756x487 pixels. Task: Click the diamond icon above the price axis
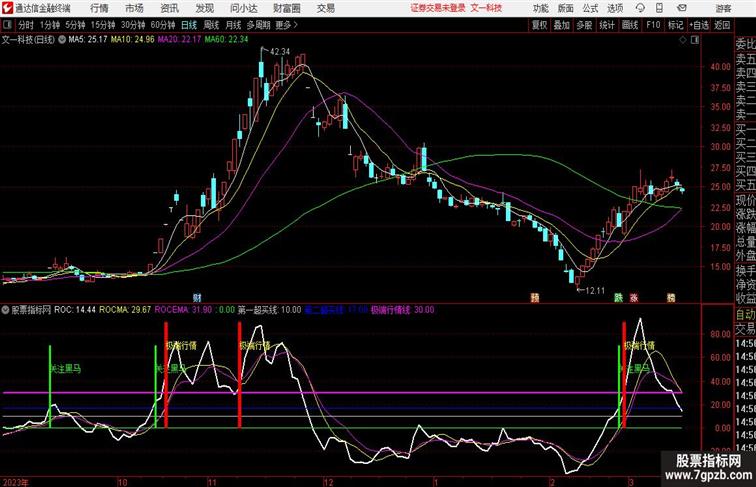pos(683,41)
